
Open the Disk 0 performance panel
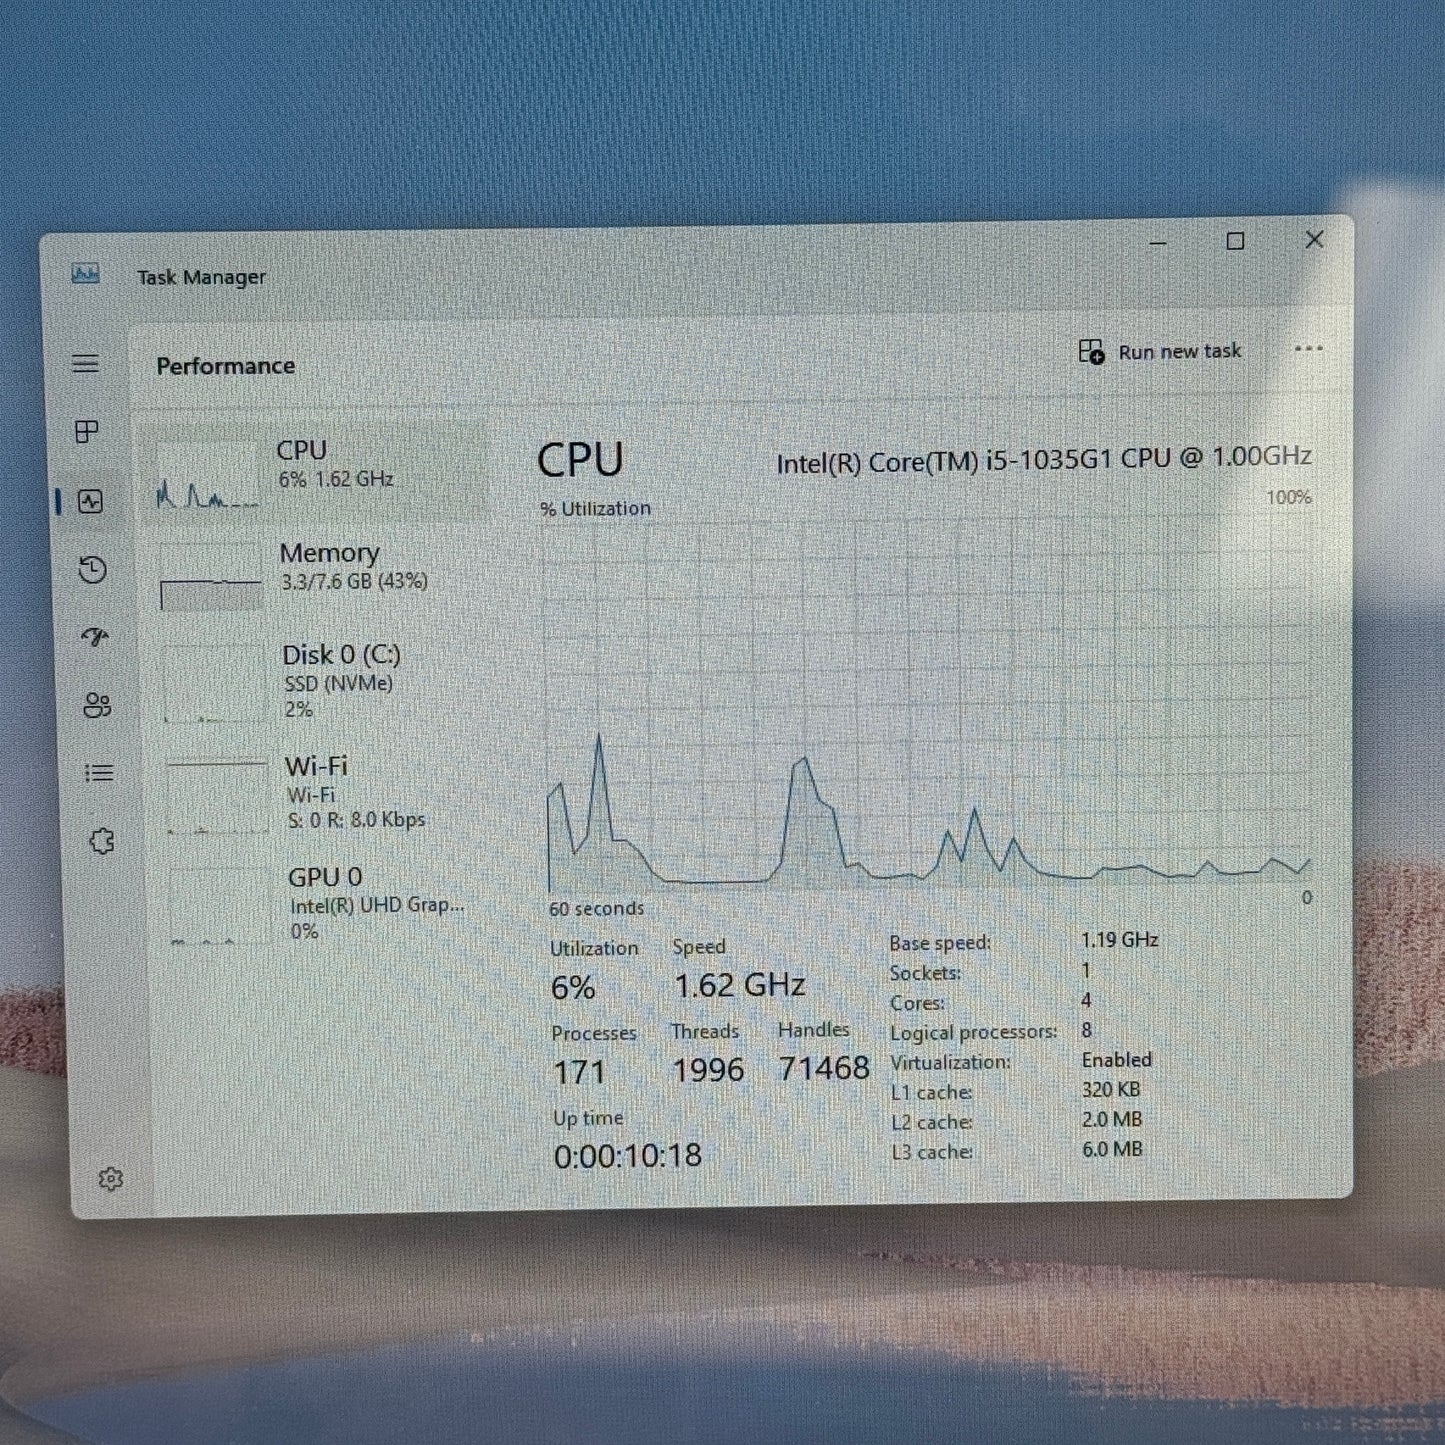pyautogui.click(x=300, y=680)
